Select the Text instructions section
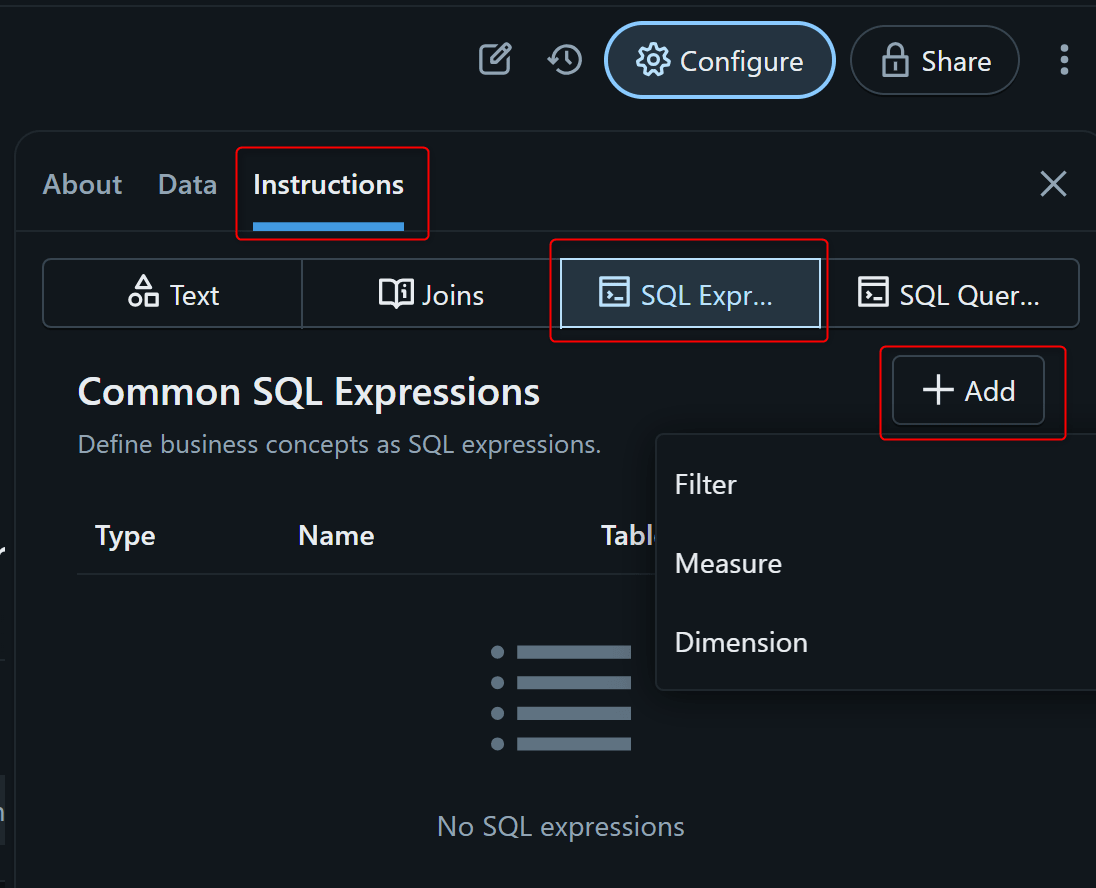This screenshot has width=1096, height=888. [x=173, y=294]
